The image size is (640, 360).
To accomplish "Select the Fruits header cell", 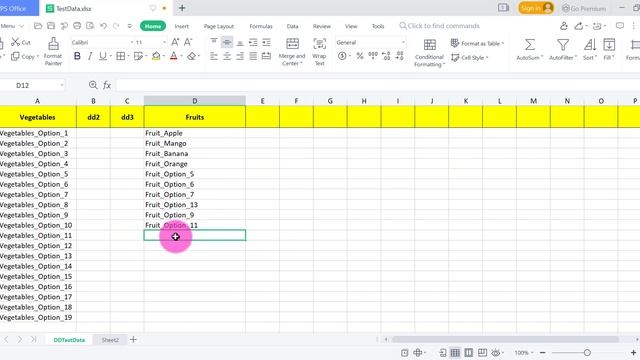I will (195, 117).
